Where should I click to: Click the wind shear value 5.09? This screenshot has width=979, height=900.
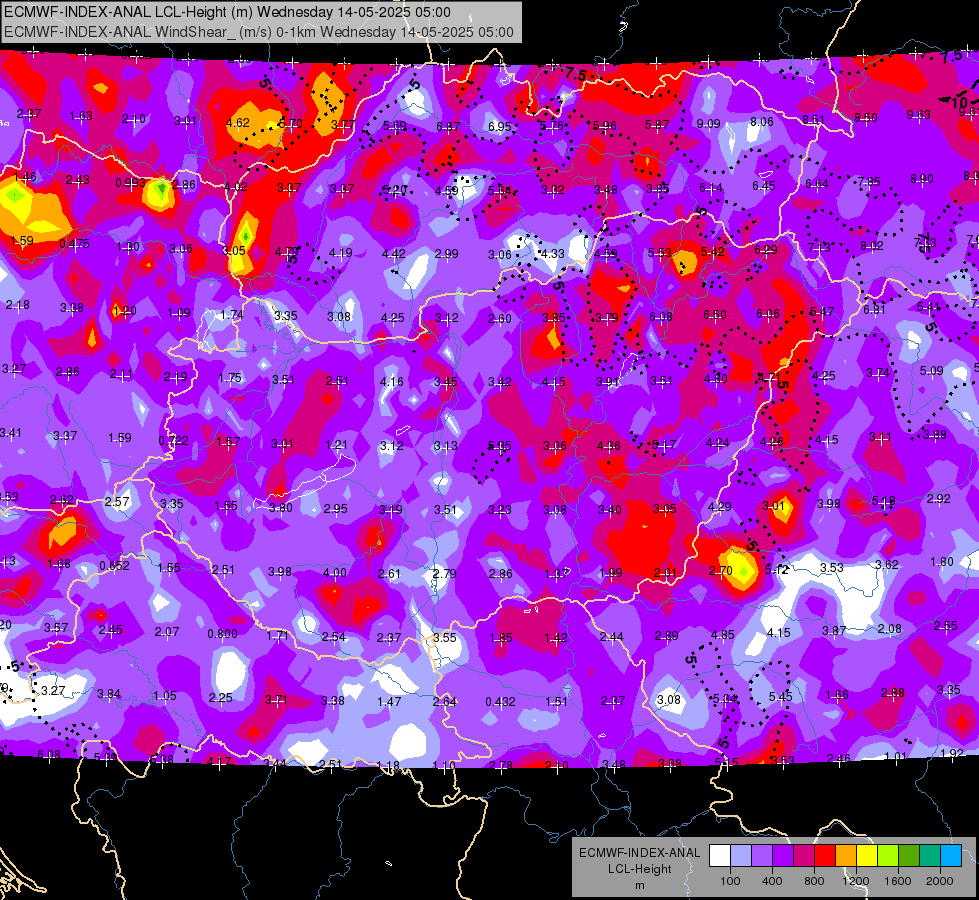point(932,370)
